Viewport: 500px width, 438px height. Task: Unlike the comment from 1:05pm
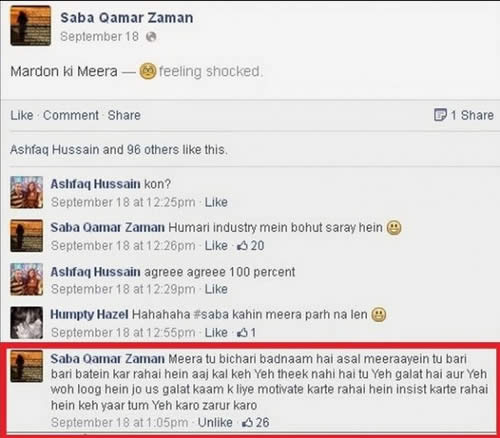tap(215, 422)
